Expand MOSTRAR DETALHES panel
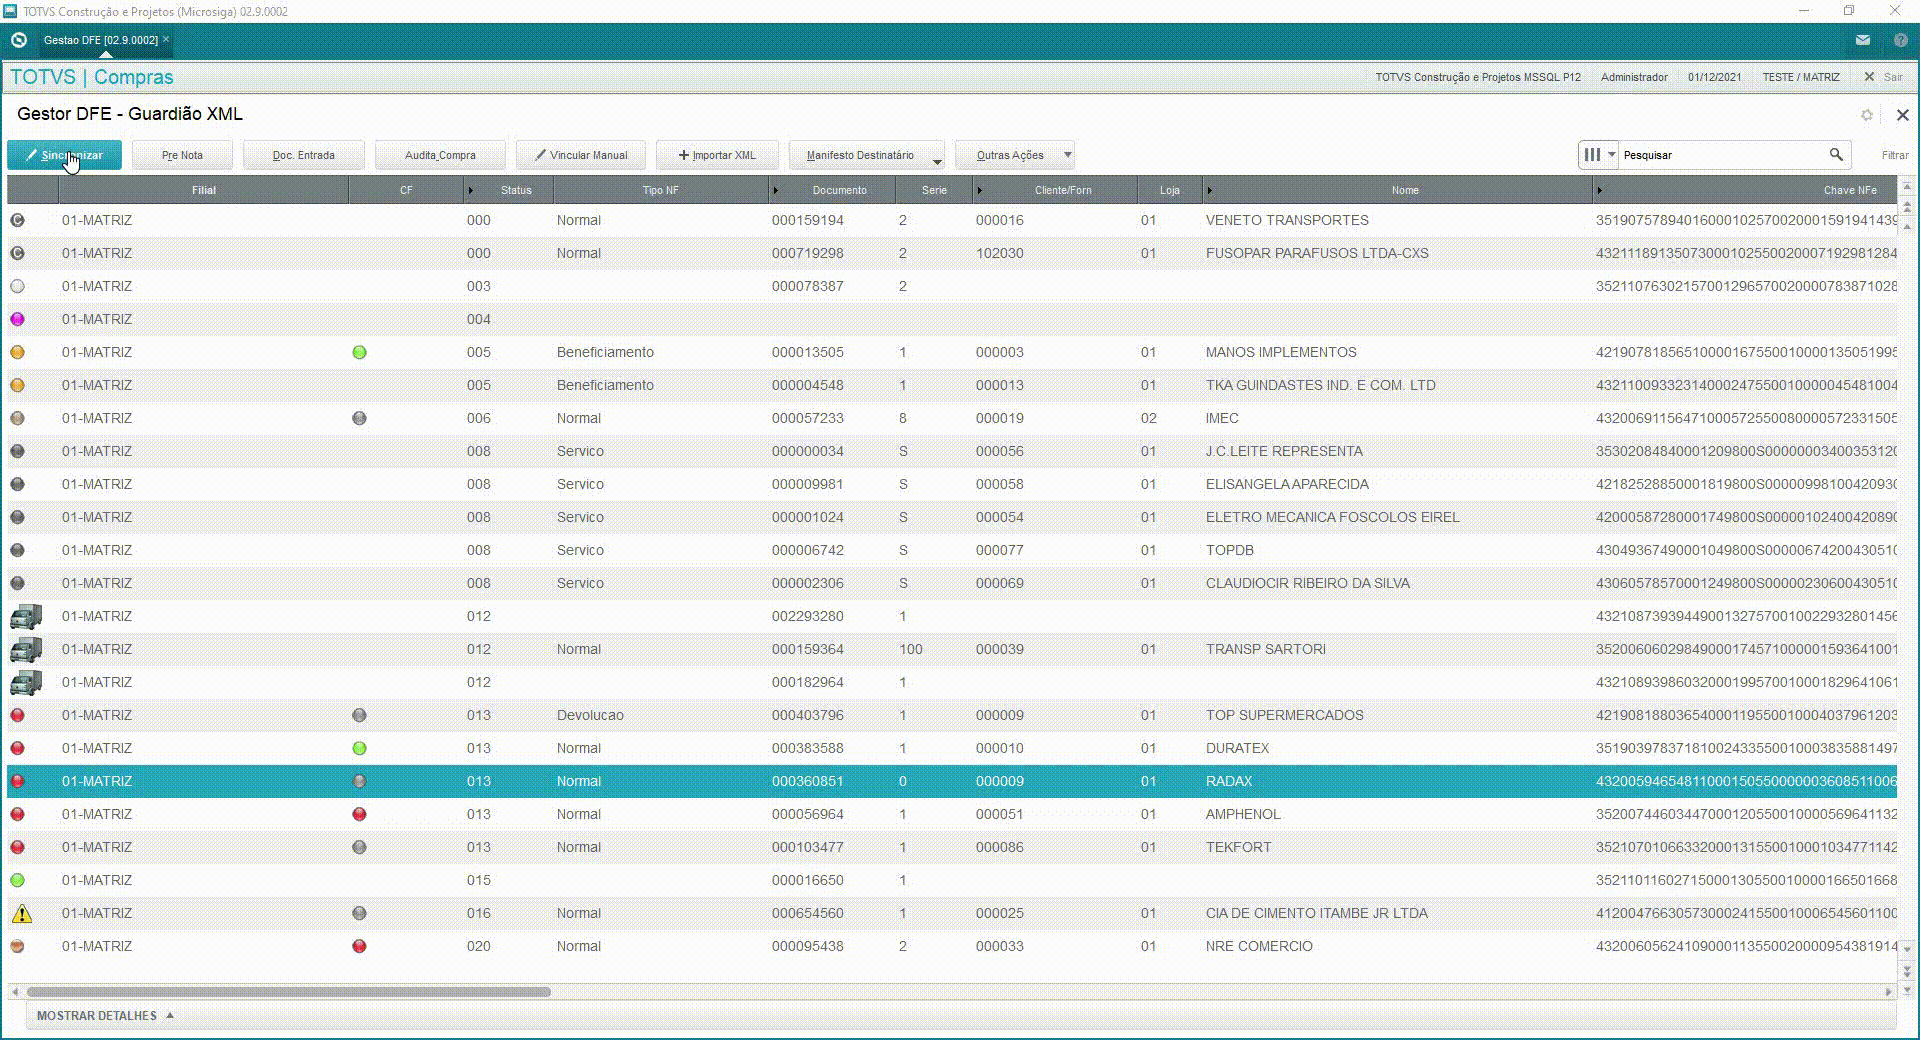 pos(105,1015)
